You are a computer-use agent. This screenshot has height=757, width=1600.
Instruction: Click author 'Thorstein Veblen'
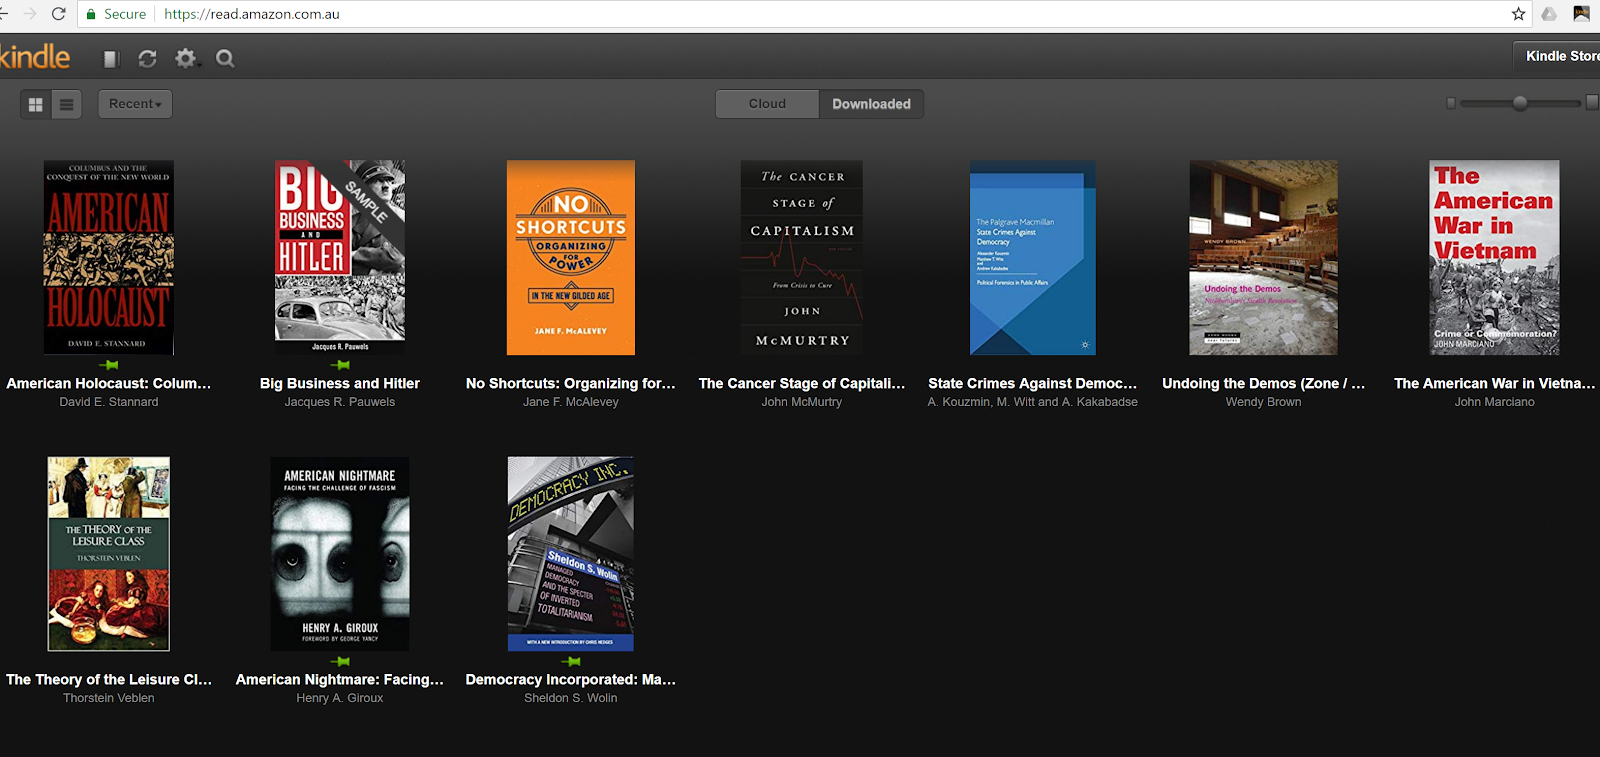109,698
